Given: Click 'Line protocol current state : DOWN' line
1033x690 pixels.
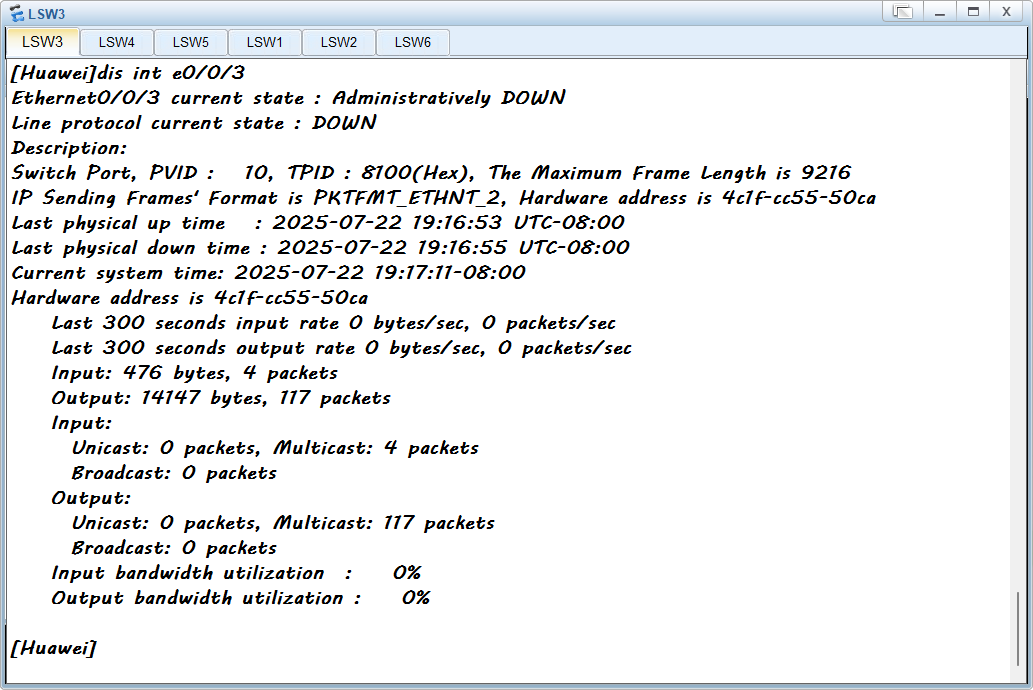Looking at the screenshot, I should 194,123.
